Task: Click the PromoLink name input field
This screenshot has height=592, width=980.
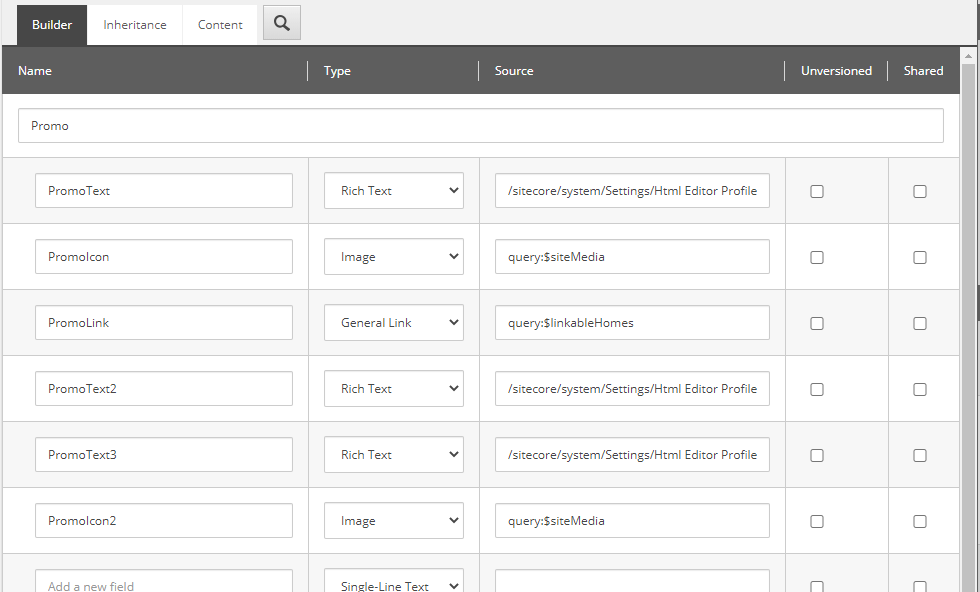Action: pos(164,323)
